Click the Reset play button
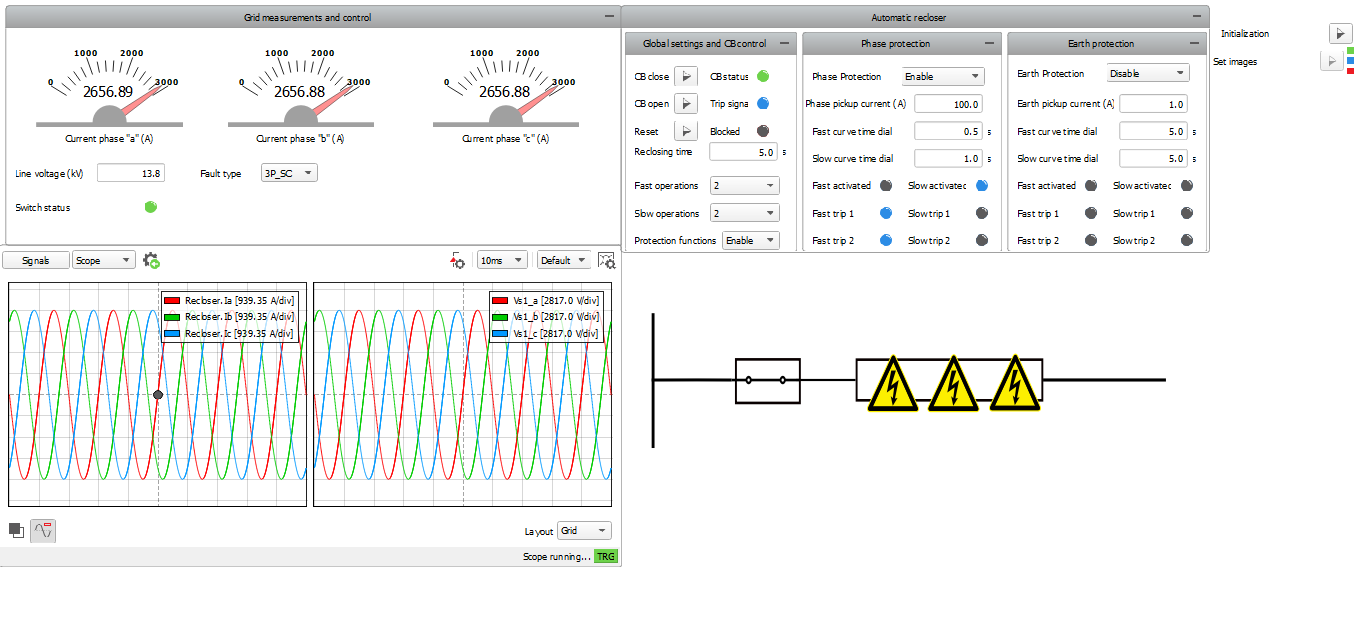The width and height of the screenshot is (1359, 621). point(685,131)
